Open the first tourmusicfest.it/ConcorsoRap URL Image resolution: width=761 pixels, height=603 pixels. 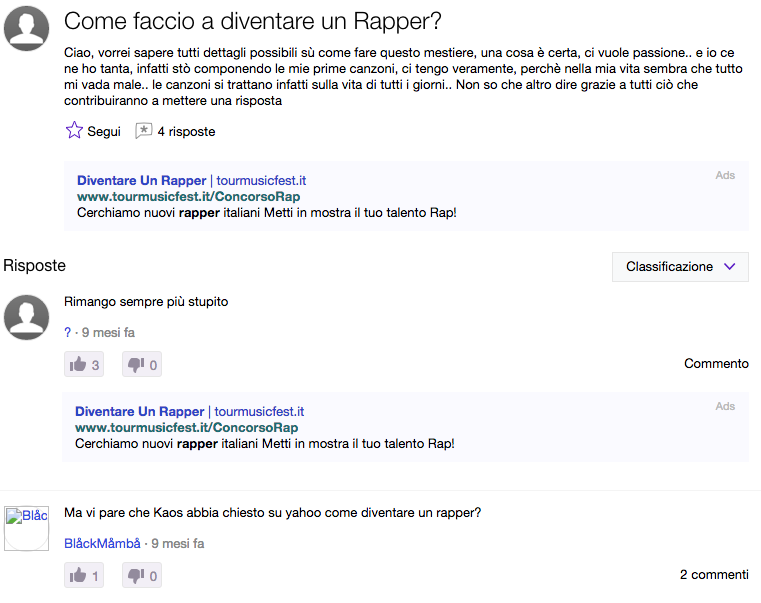point(189,197)
